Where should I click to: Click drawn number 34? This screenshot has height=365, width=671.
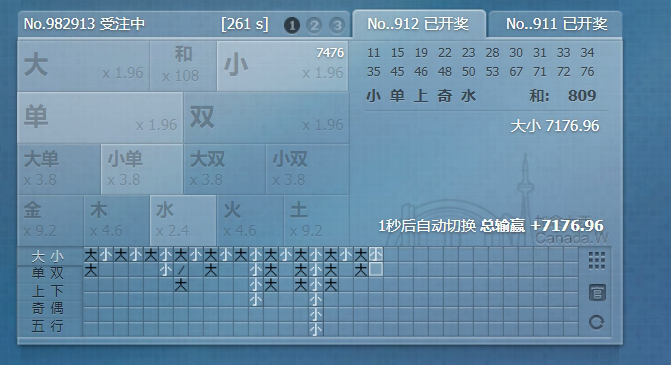click(587, 53)
